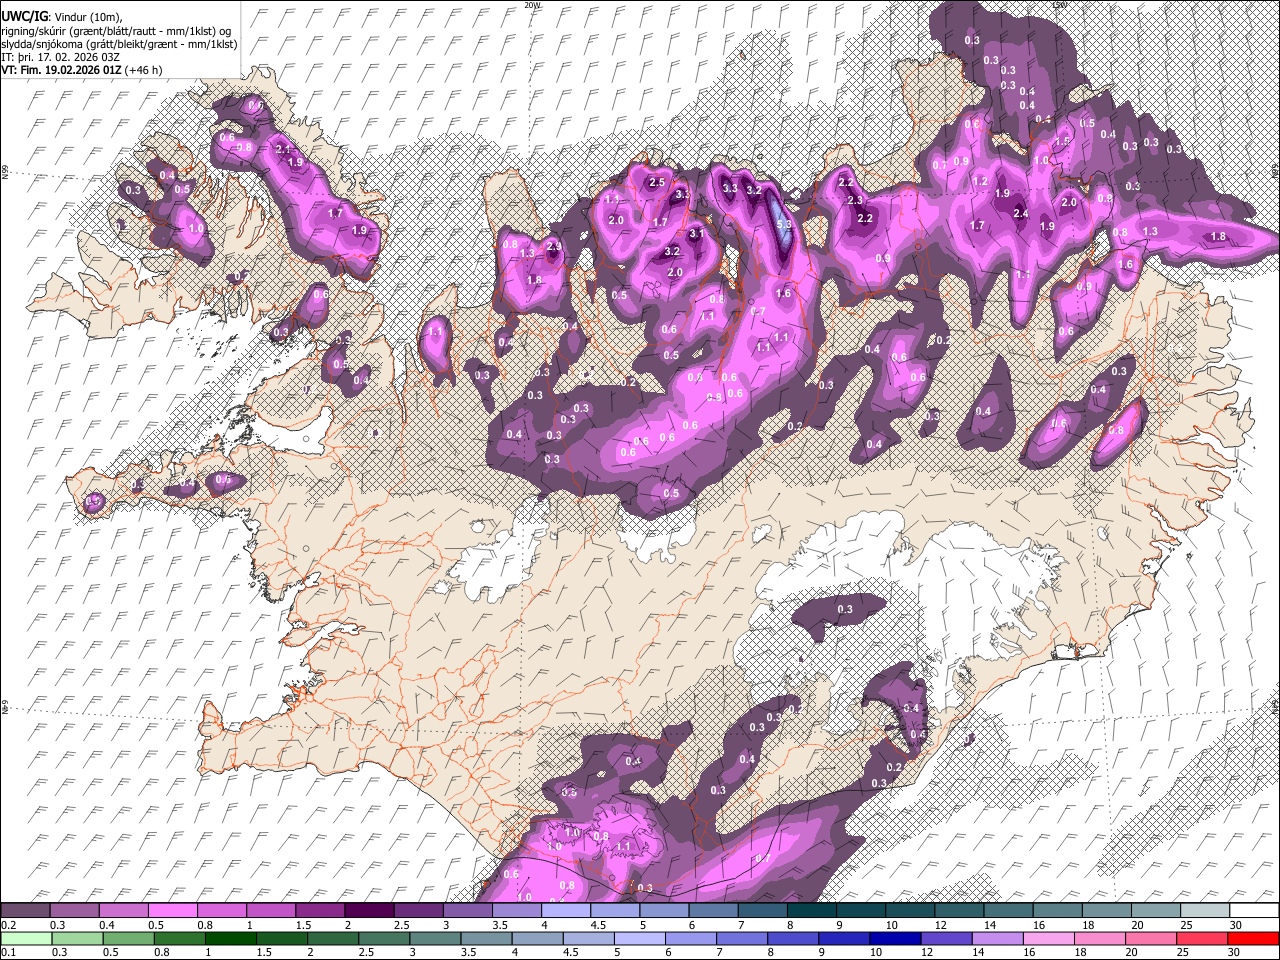The width and height of the screenshot is (1280, 960).
Task: Click the lower legend label '0.1'
Action: [x=8, y=953]
